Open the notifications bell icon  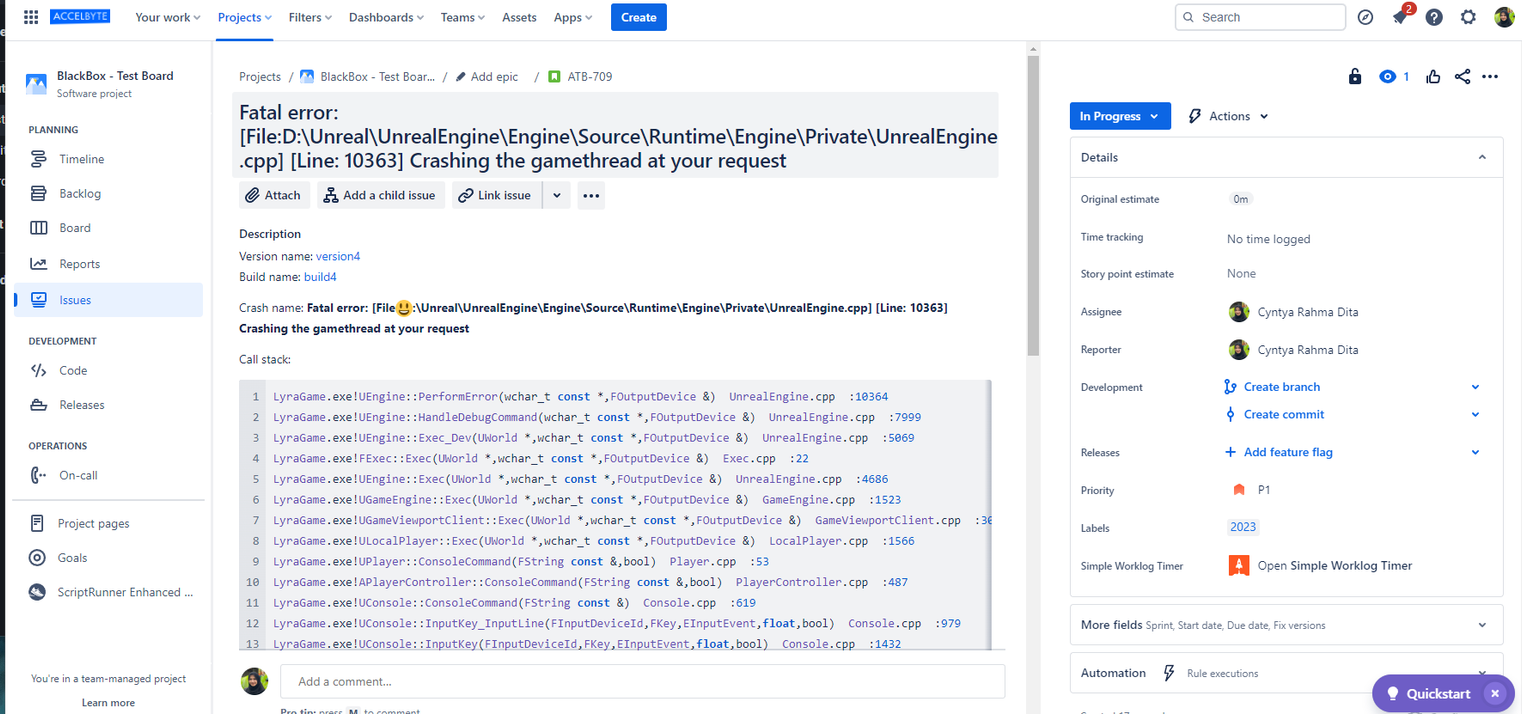click(1400, 17)
